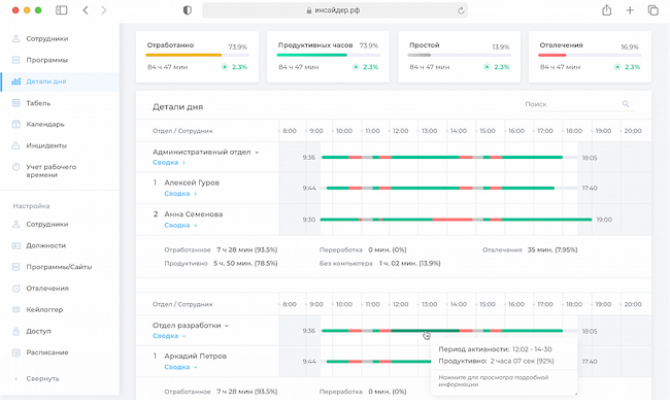670x400 pixels.
Task: Click Продуктивных часов progress bar
Action: click(x=328, y=55)
